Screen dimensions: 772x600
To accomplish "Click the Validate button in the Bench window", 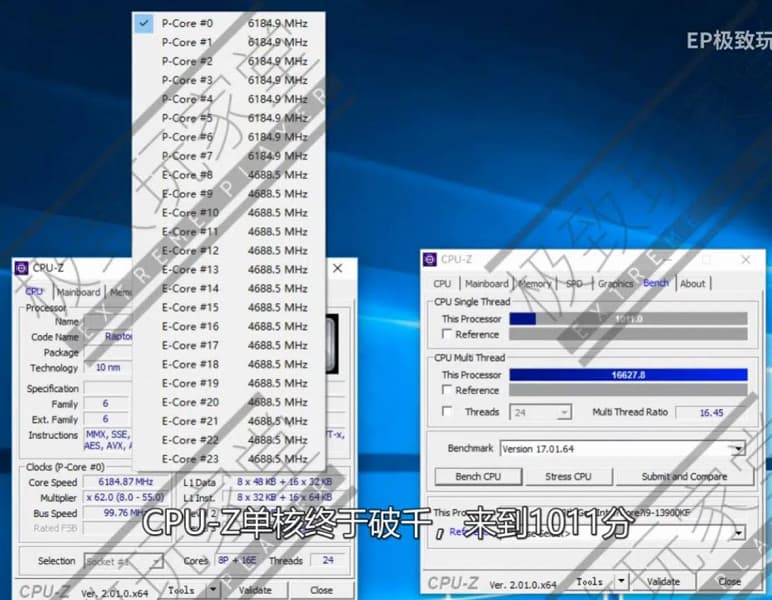I will [663, 582].
